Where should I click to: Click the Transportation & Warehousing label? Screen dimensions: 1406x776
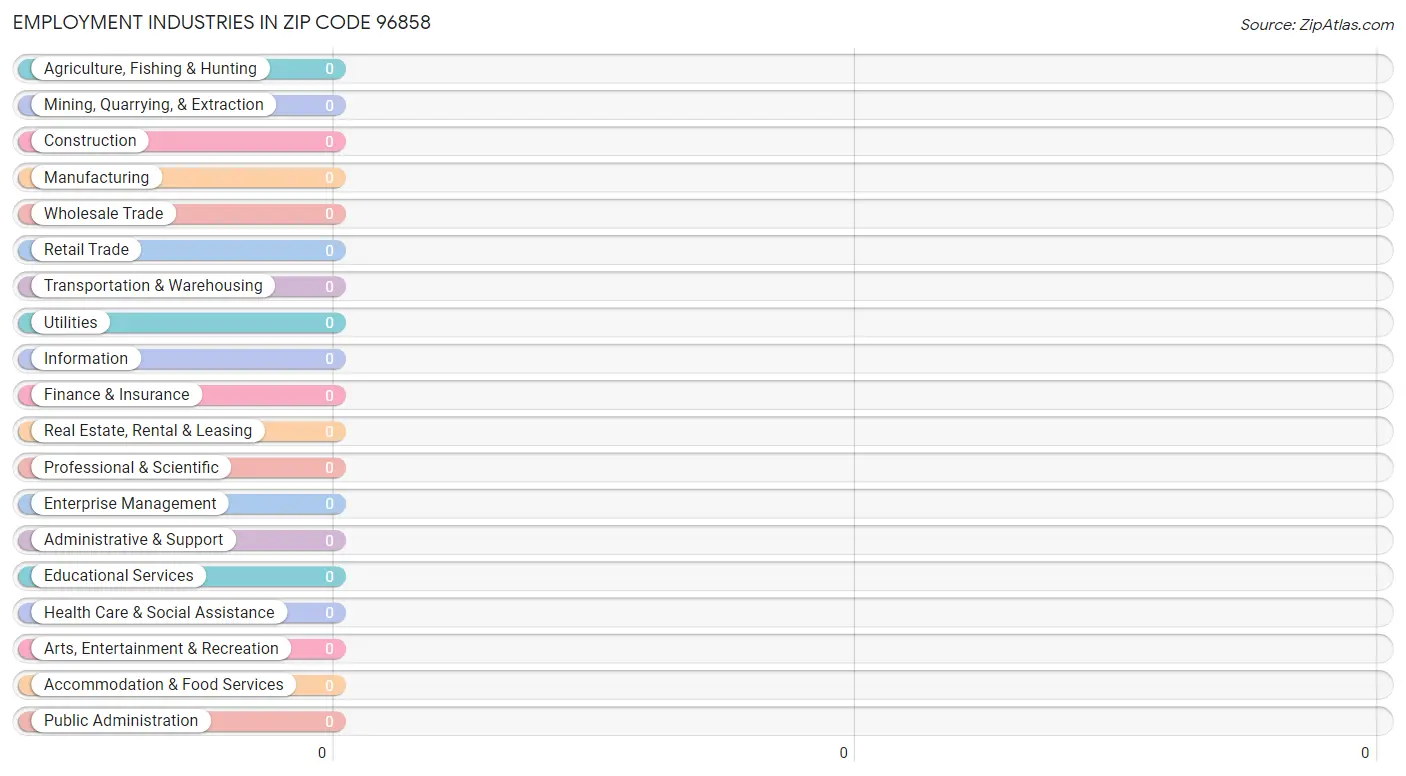(x=153, y=286)
